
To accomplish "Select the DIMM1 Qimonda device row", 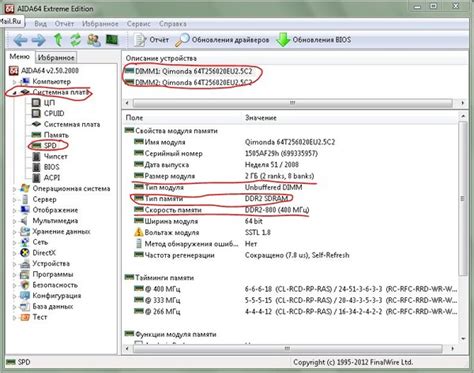I will pyautogui.click(x=189, y=71).
